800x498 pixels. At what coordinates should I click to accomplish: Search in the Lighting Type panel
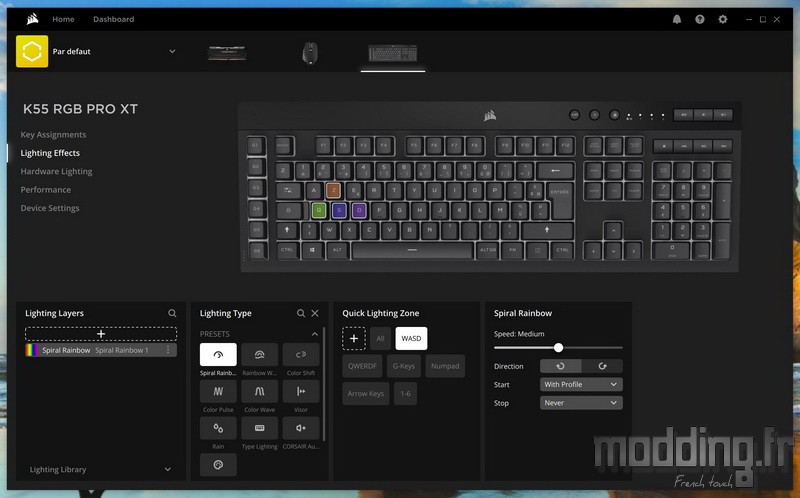(x=301, y=313)
